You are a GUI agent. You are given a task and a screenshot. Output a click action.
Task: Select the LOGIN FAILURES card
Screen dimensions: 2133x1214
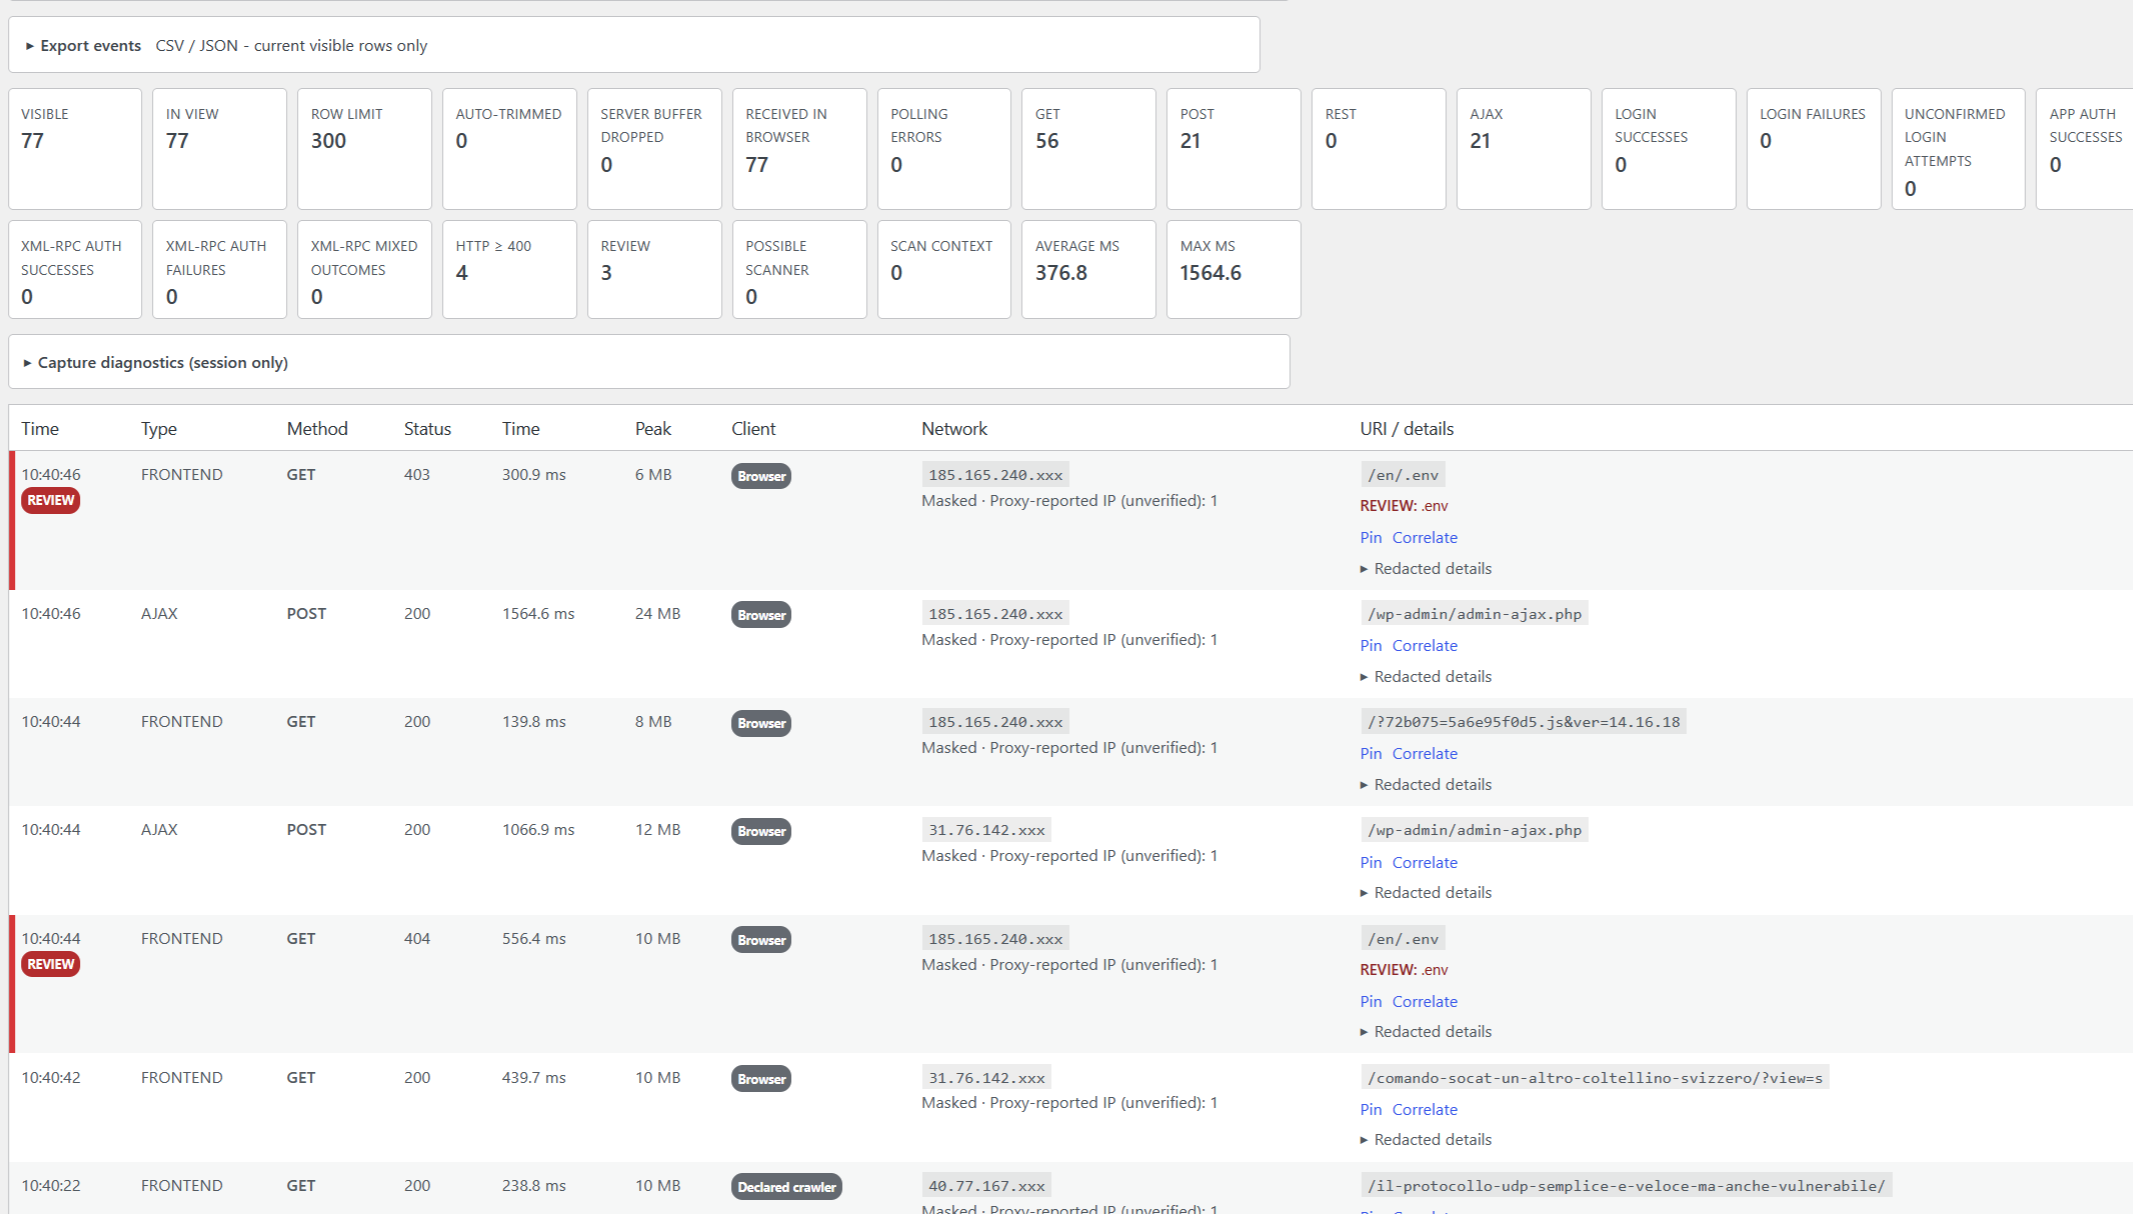pyautogui.click(x=1813, y=149)
